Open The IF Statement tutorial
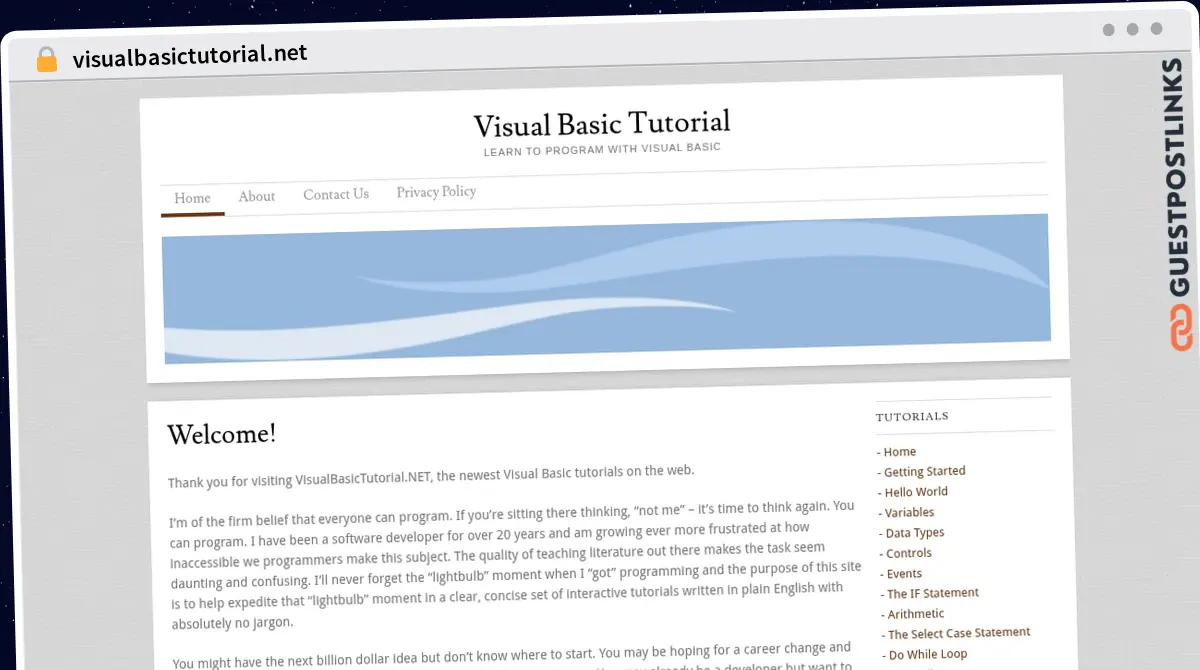 click(x=932, y=593)
